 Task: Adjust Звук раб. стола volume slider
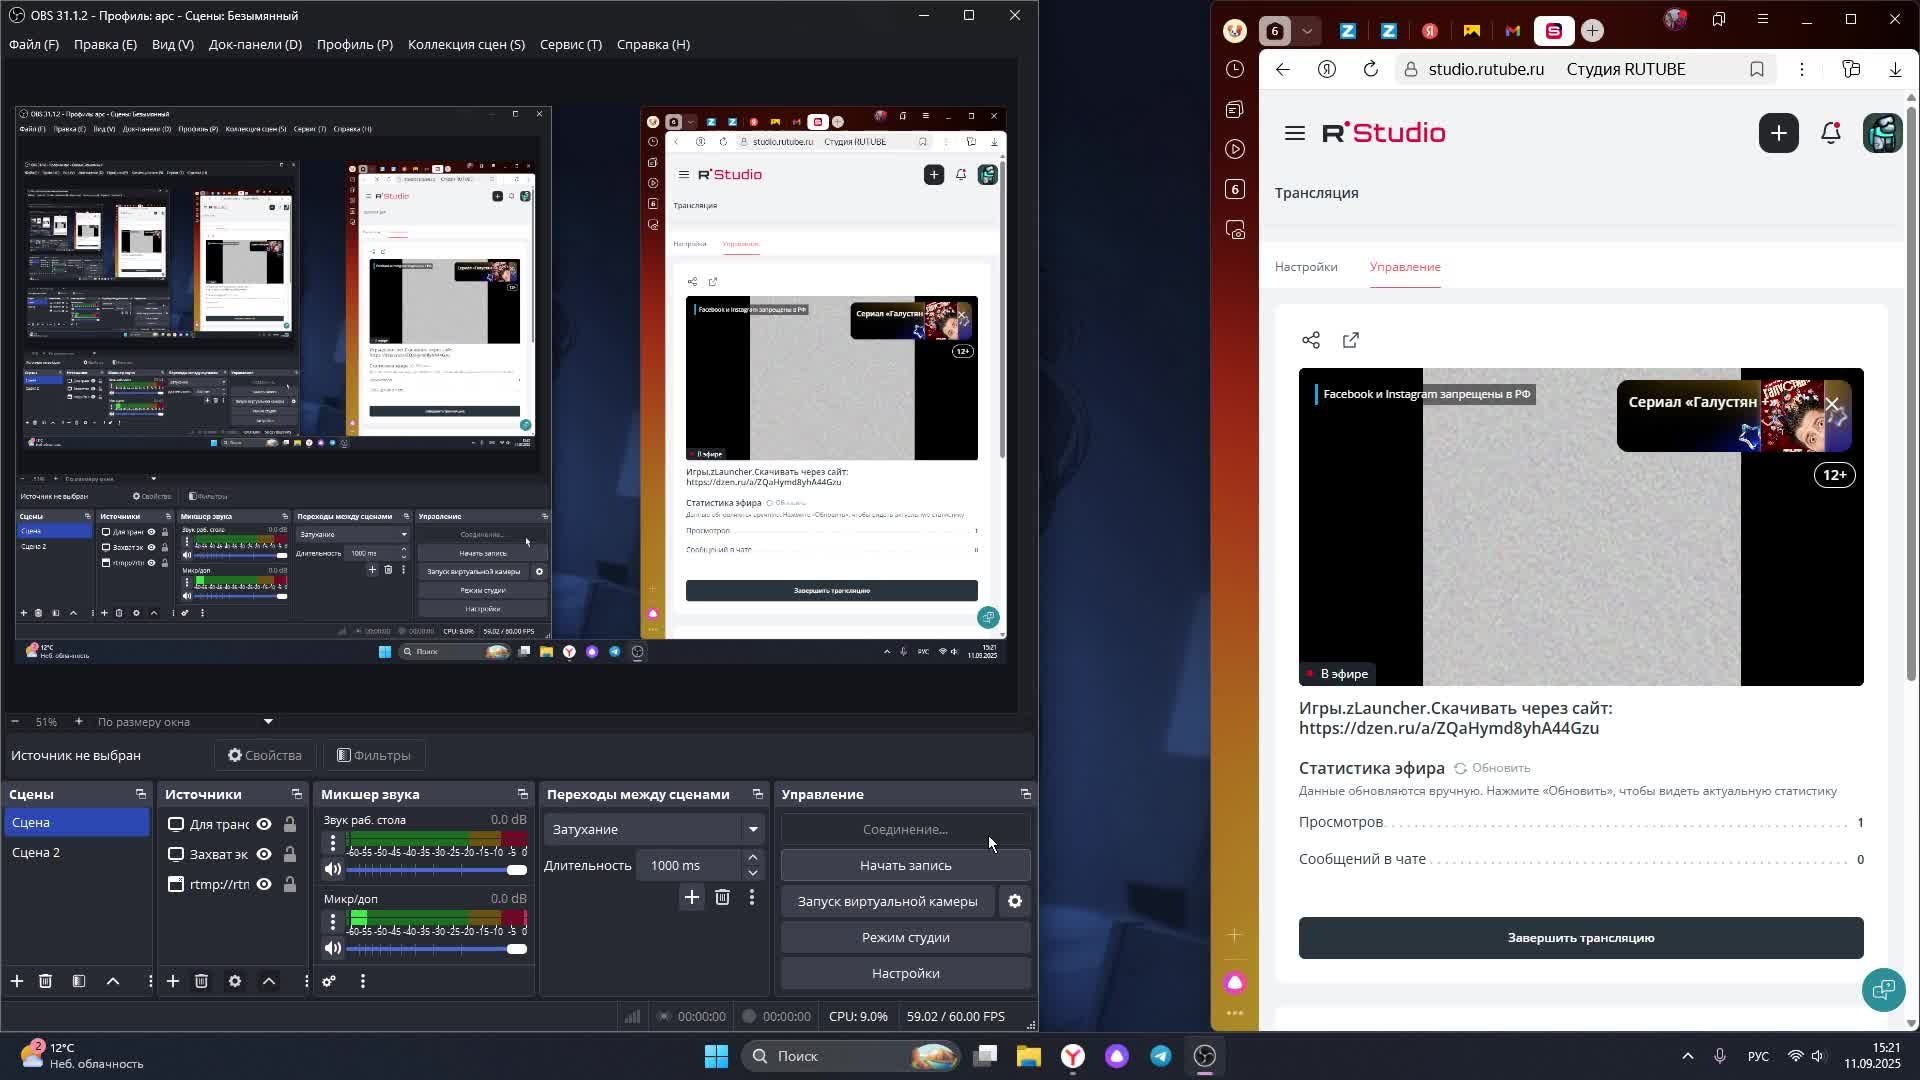pyautogui.click(x=516, y=870)
